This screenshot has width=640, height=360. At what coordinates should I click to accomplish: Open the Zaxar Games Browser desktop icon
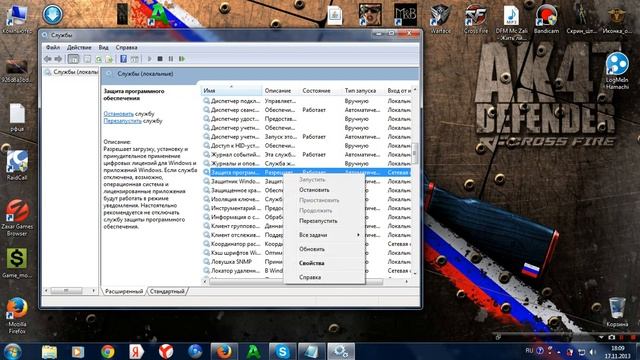[17, 218]
